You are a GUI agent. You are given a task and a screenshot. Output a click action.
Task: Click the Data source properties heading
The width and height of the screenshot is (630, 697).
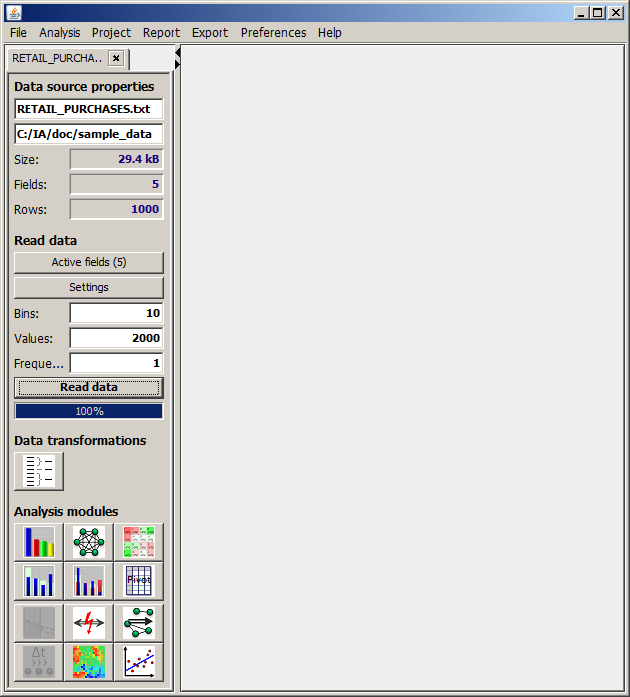click(84, 86)
